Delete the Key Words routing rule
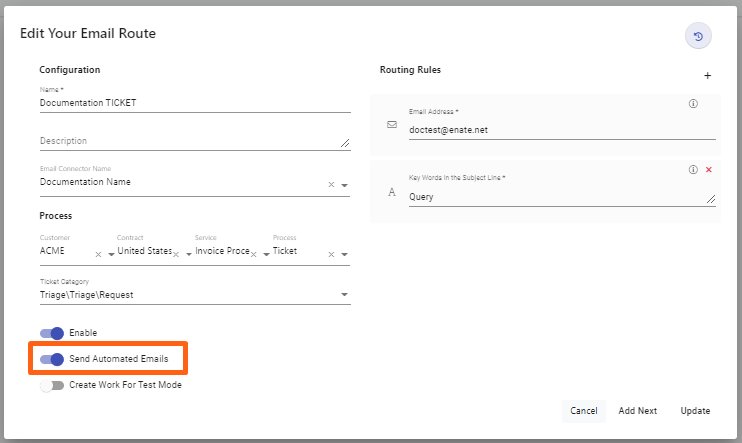Viewport: 742px width, 443px height. click(709, 170)
